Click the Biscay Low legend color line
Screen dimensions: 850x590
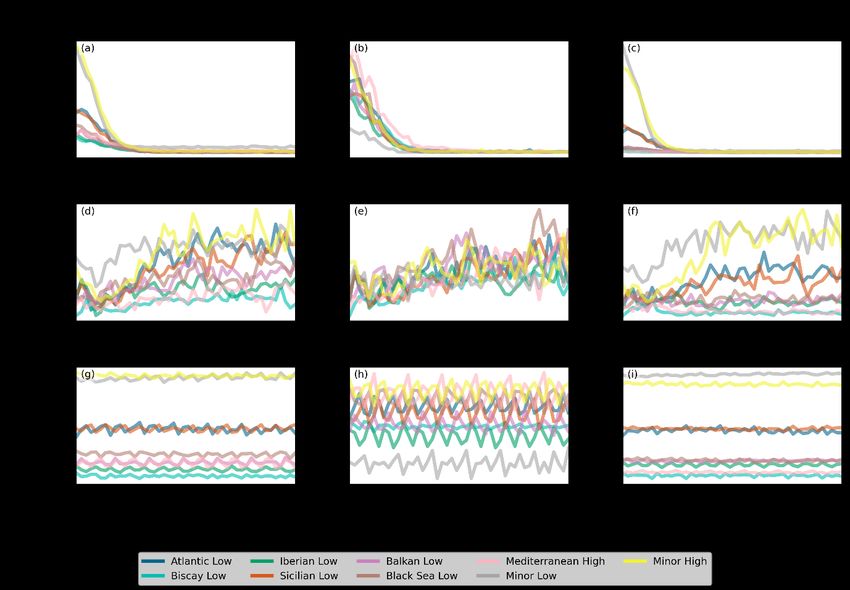pos(153,576)
